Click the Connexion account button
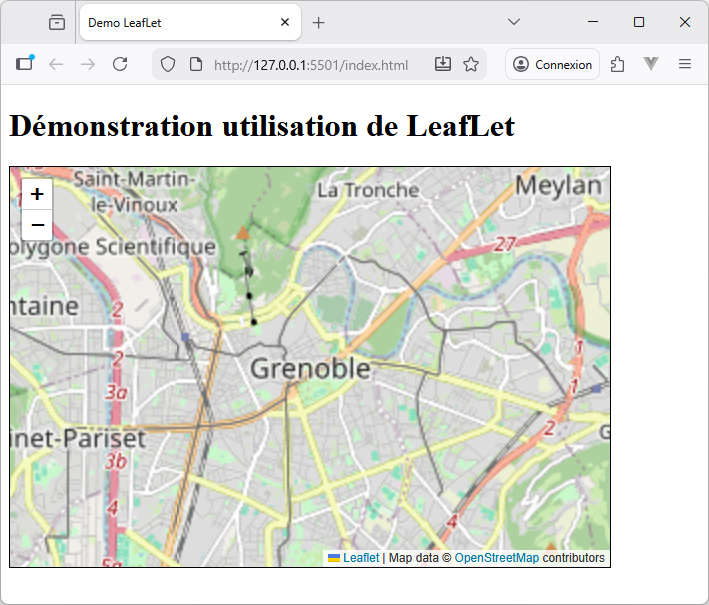This screenshot has height=605, width=709. (x=552, y=64)
